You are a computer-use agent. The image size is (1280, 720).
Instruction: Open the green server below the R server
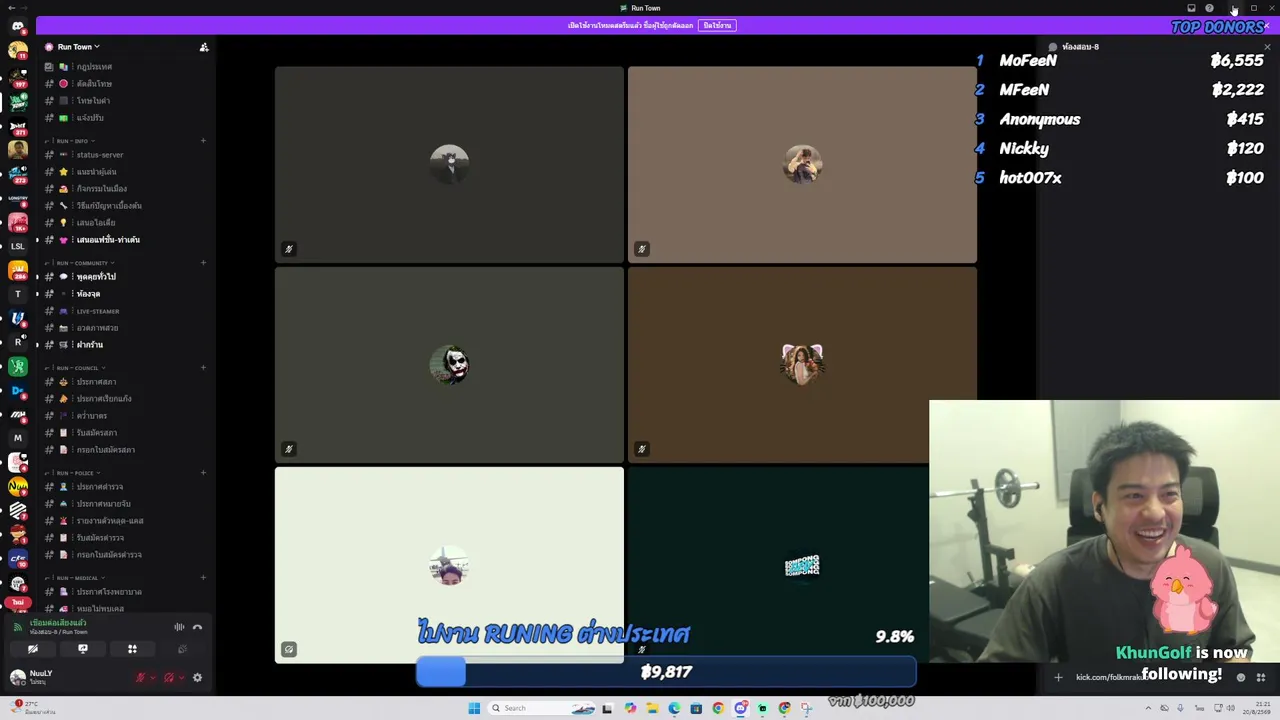coord(17,366)
